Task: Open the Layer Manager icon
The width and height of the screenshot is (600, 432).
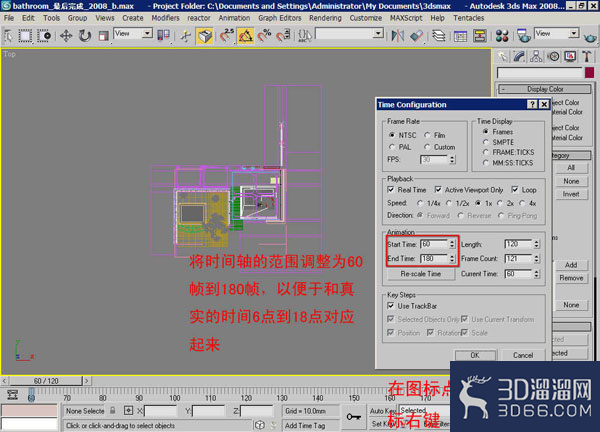Action: [439, 36]
